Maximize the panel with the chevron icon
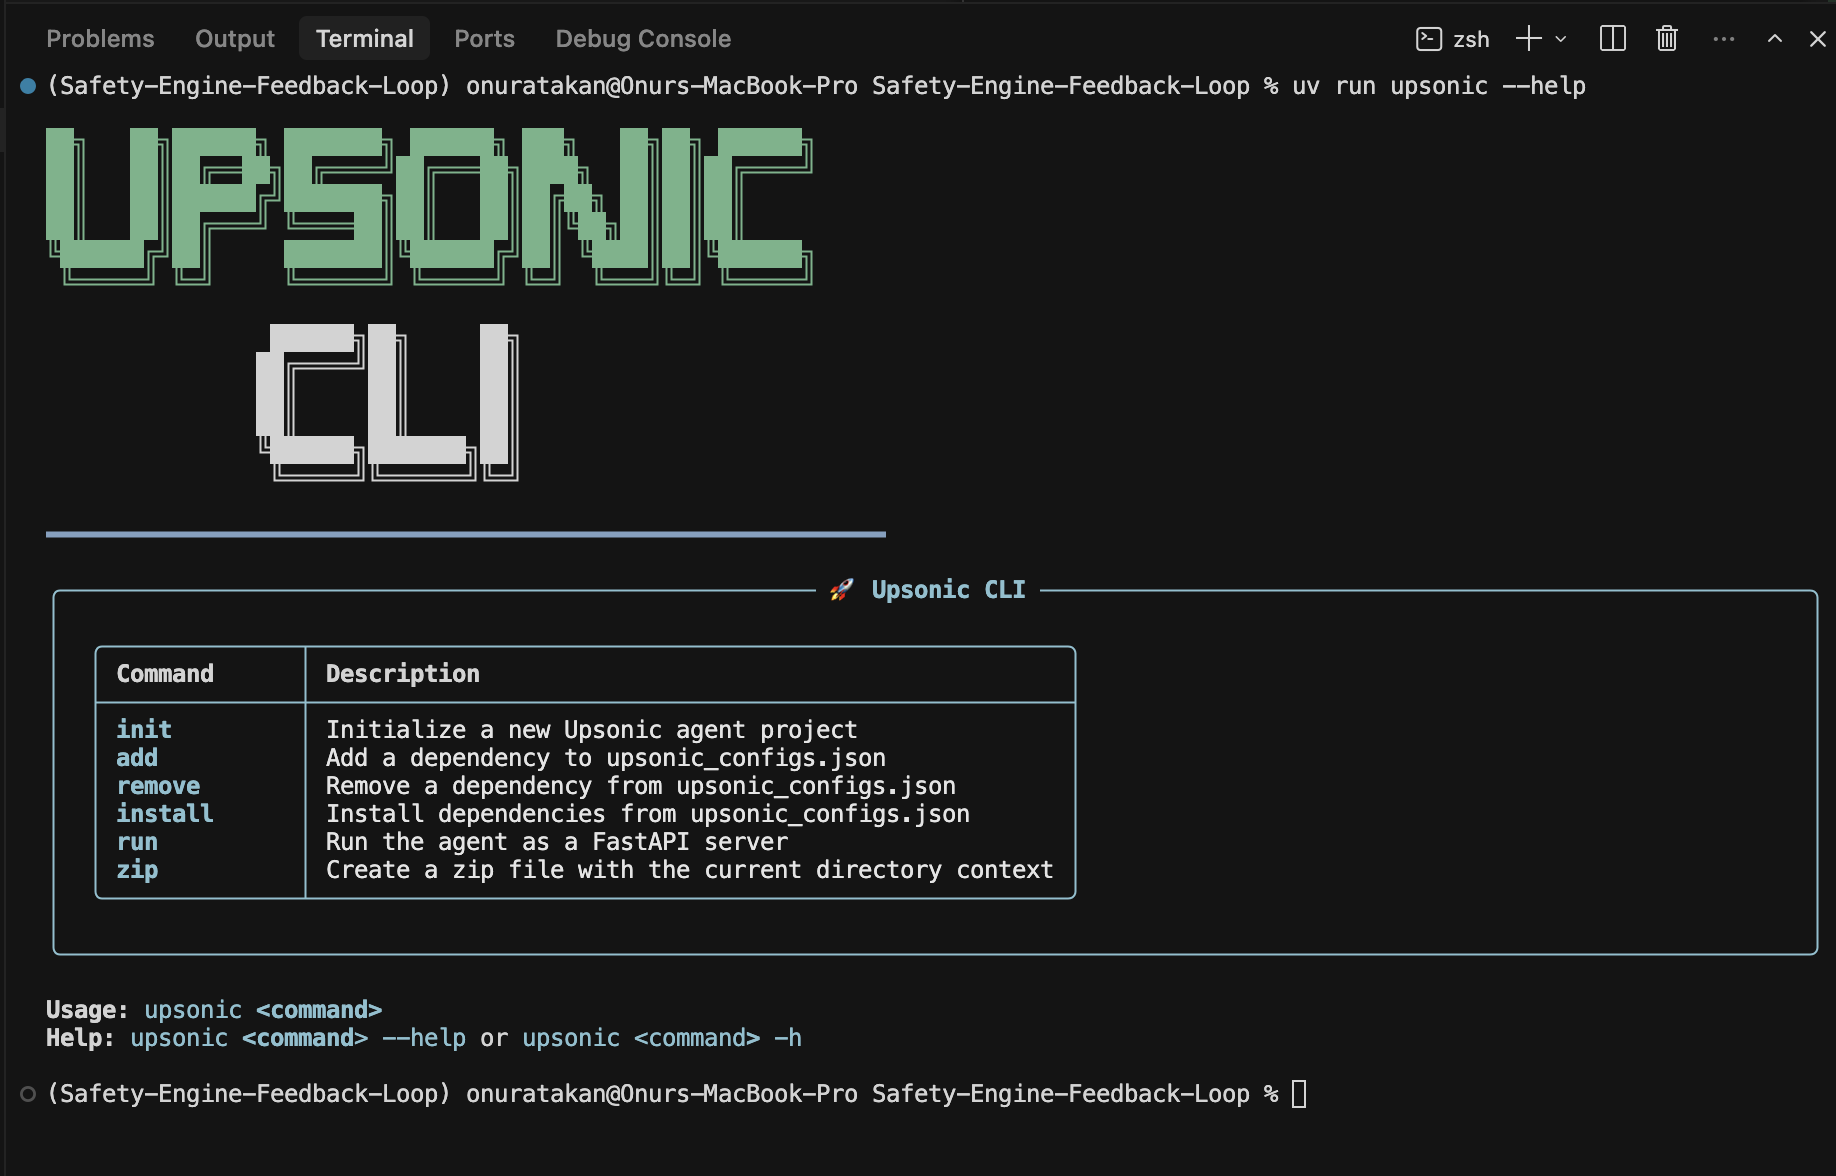Screen dimensions: 1836x1176 tap(1775, 38)
